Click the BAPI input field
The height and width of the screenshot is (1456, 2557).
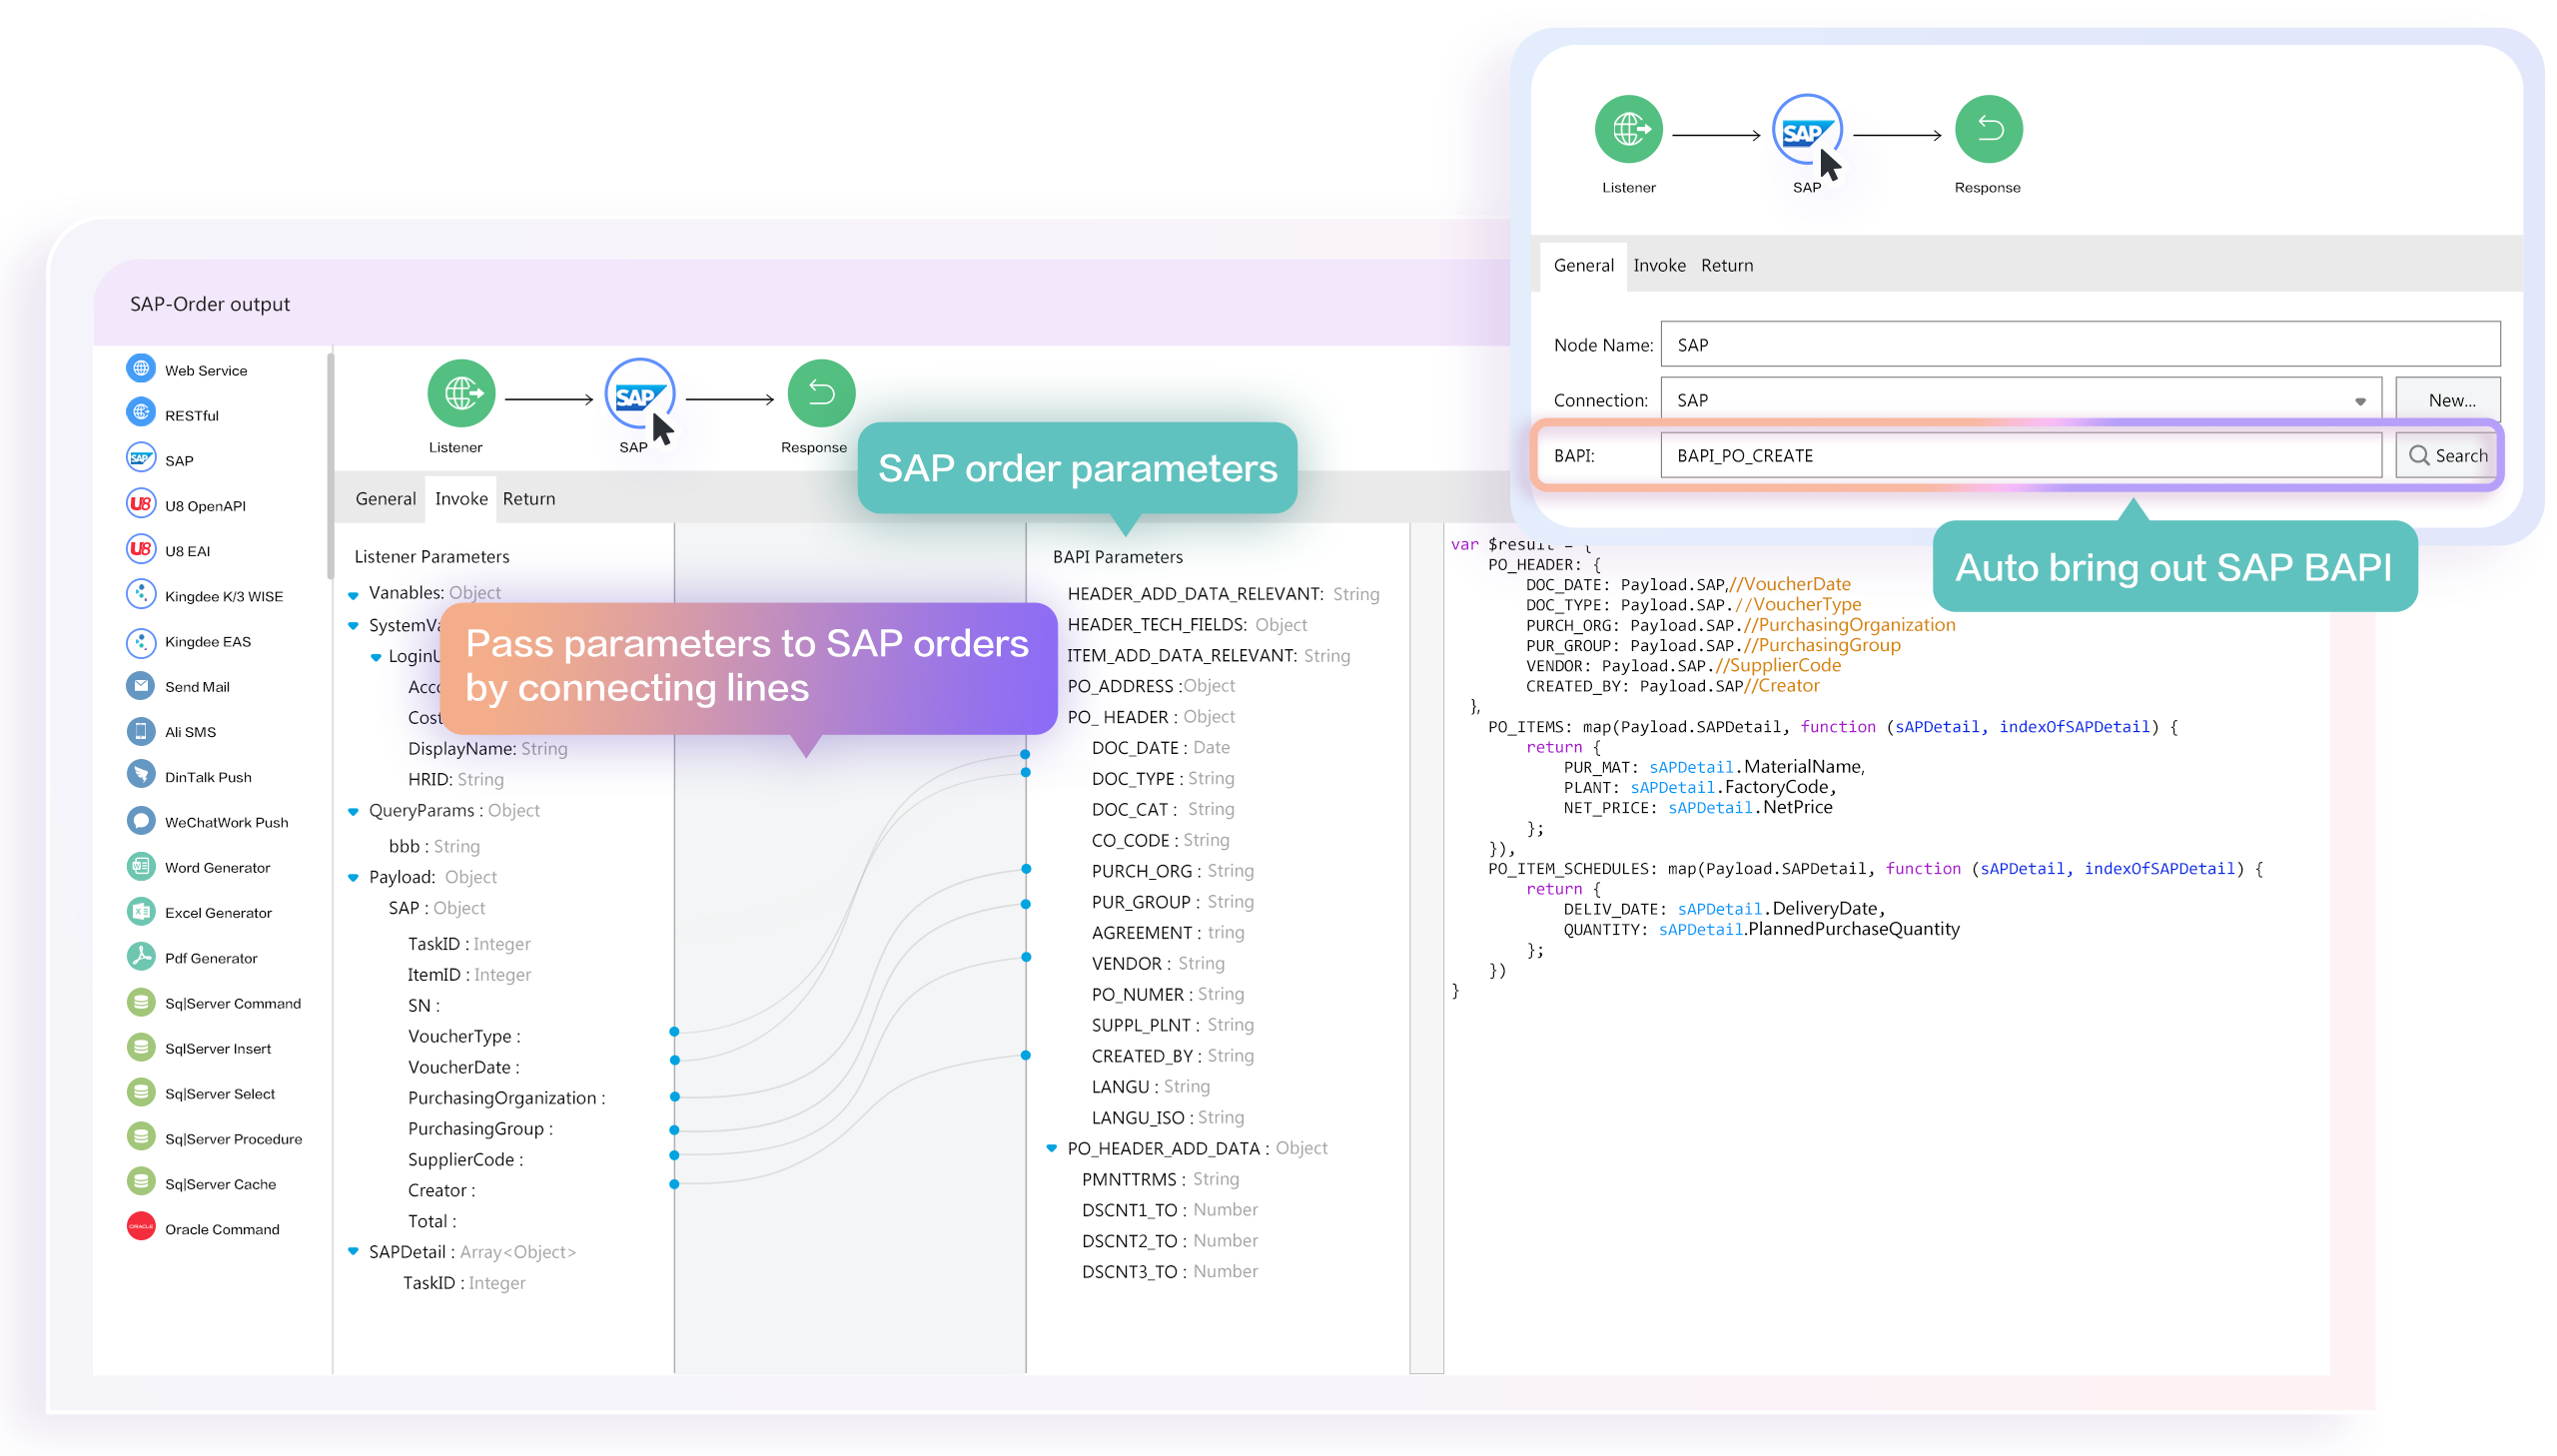click(x=2021, y=455)
